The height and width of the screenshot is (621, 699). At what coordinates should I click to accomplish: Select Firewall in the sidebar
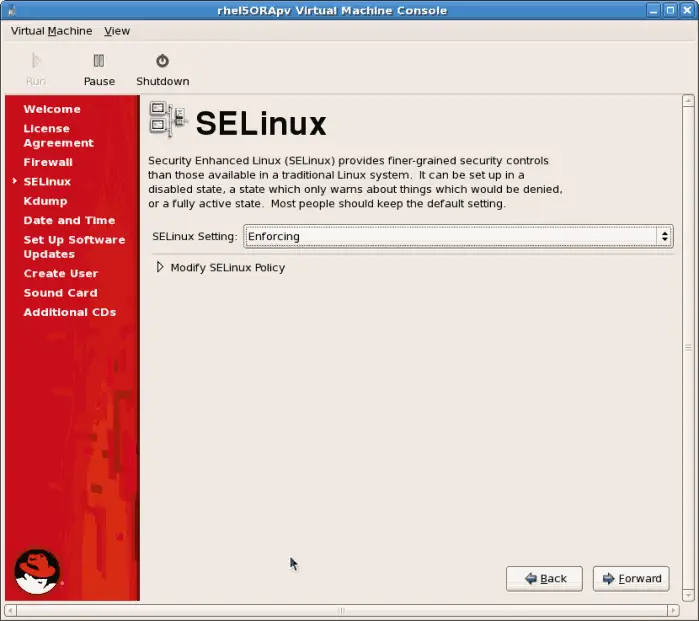(x=48, y=162)
